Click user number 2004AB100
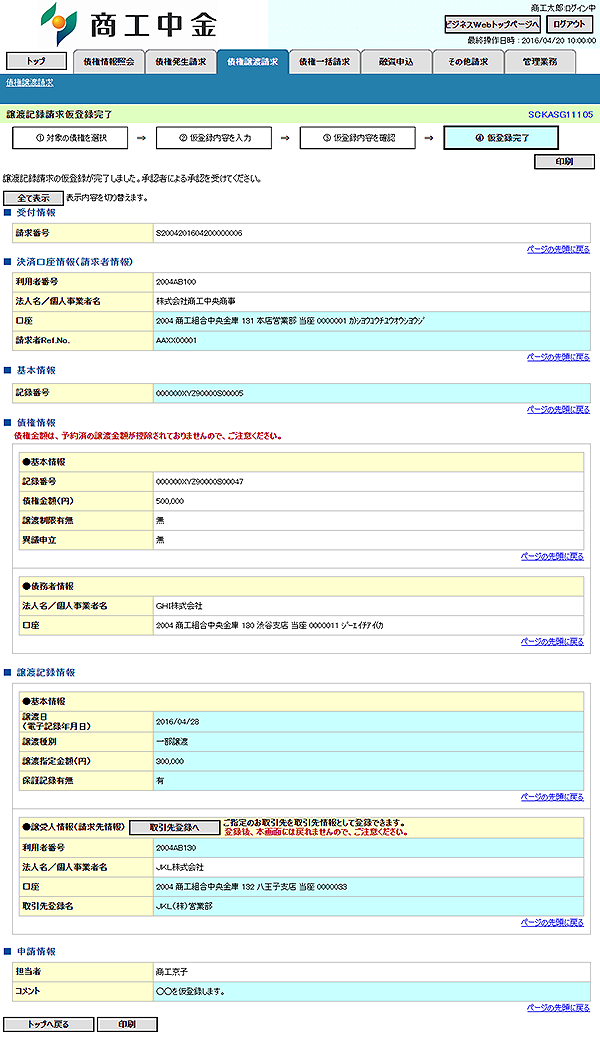 (x=176, y=282)
